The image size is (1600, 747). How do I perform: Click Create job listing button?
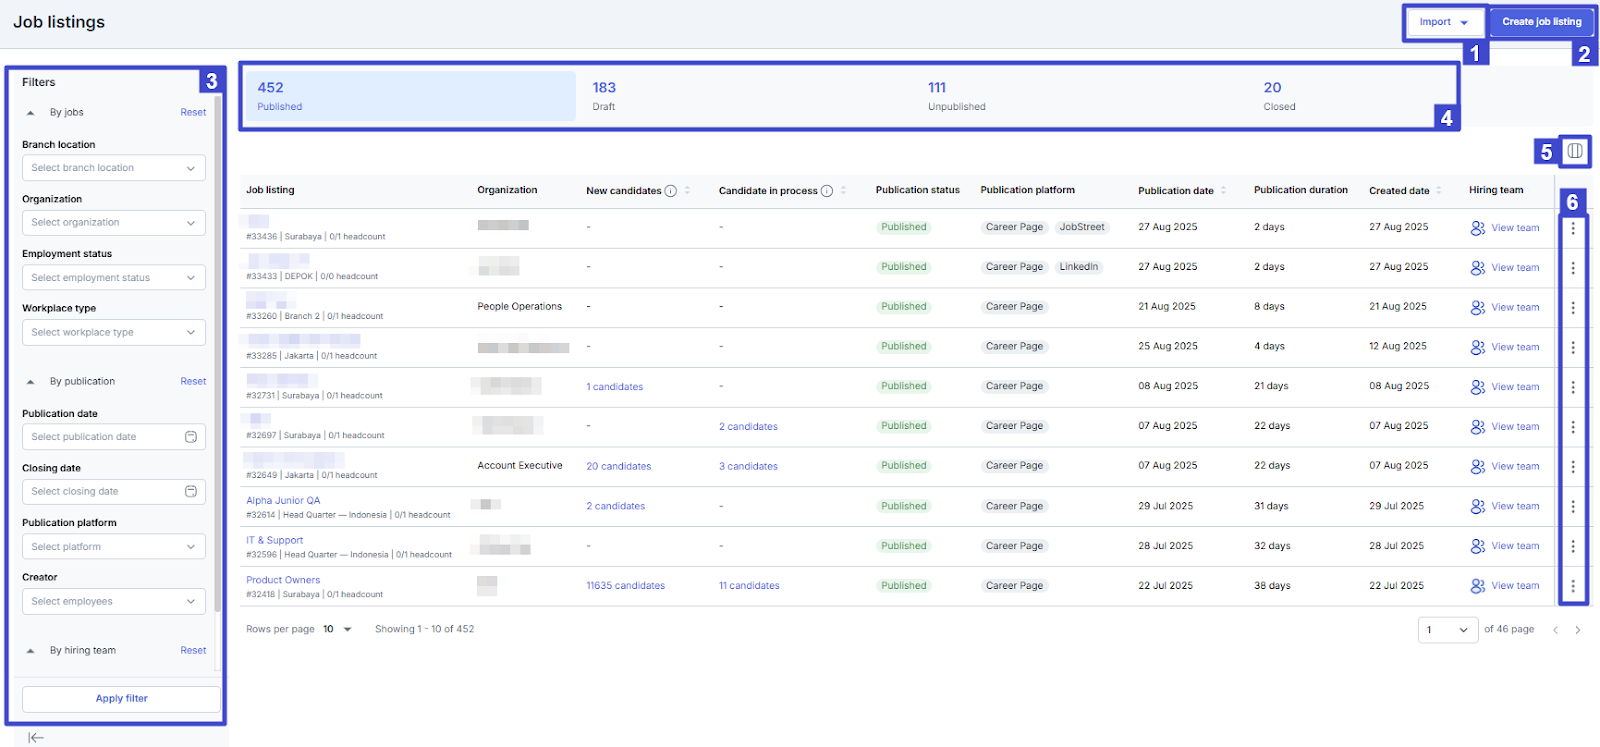click(1541, 22)
